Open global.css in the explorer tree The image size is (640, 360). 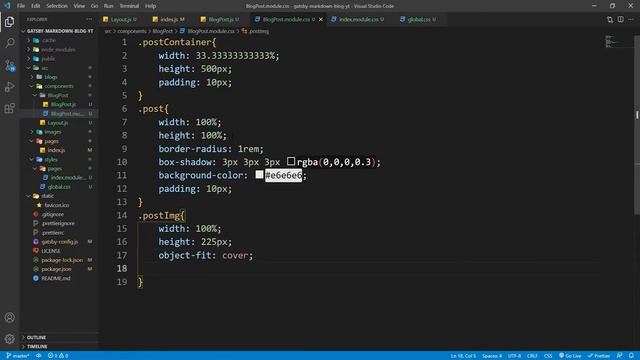(x=59, y=187)
